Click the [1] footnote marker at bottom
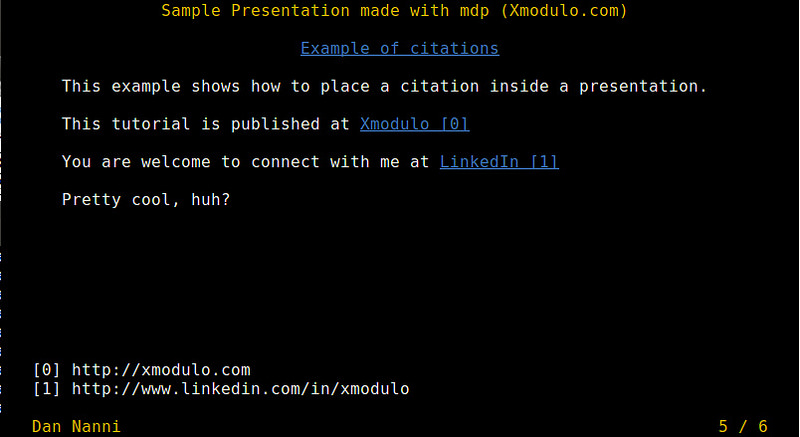The height and width of the screenshot is (437, 800). (47, 389)
